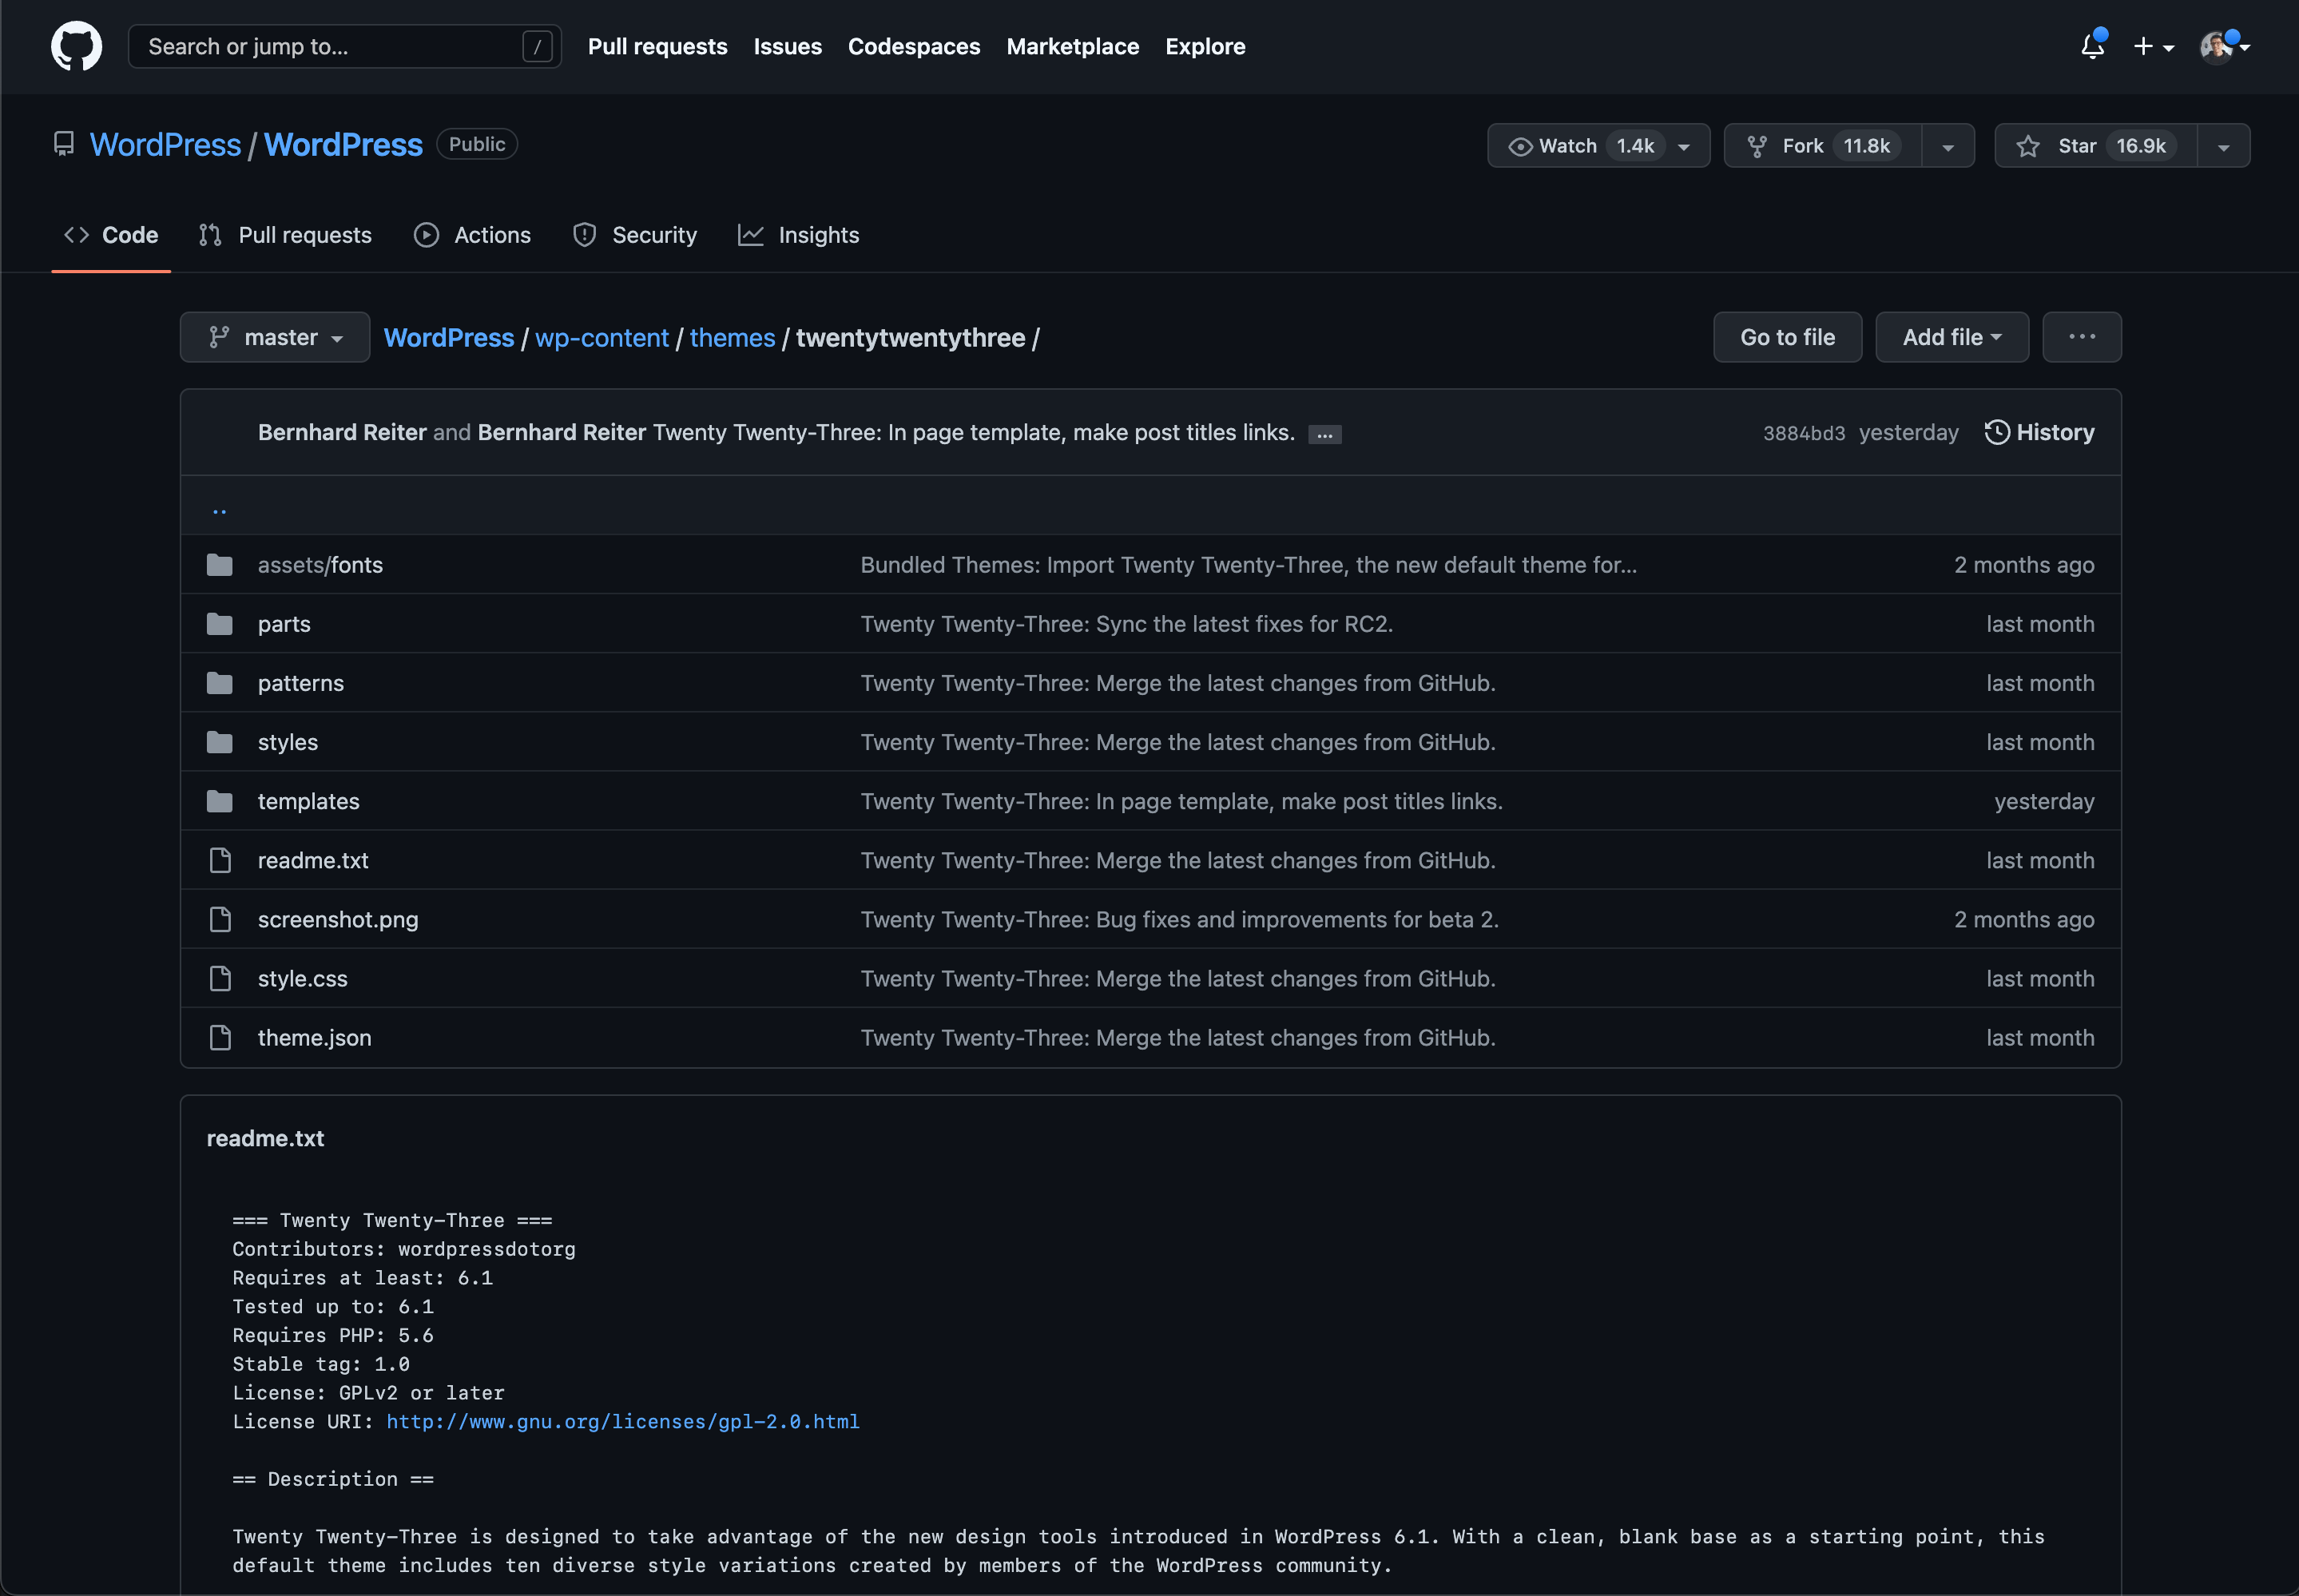Switch to the Code tab
The height and width of the screenshot is (1596, 2299).
click(x=111, y=235)
